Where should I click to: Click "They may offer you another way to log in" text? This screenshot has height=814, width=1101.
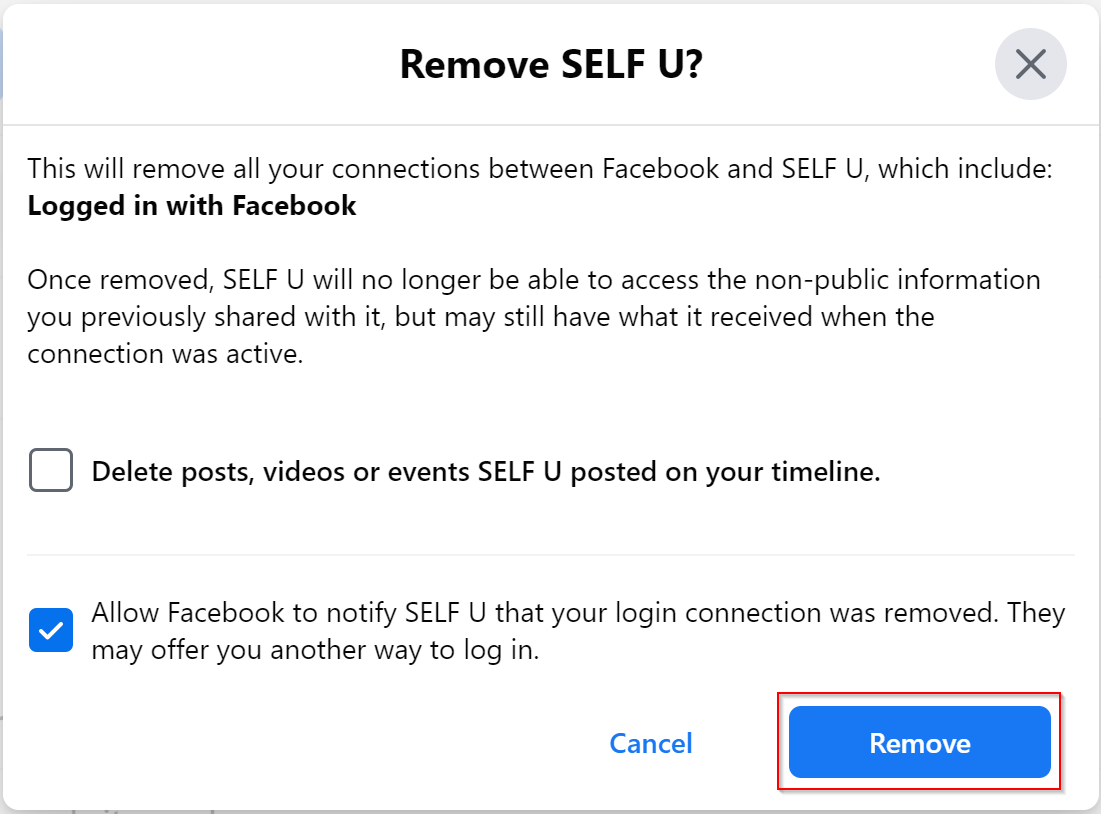pos(315,651)
